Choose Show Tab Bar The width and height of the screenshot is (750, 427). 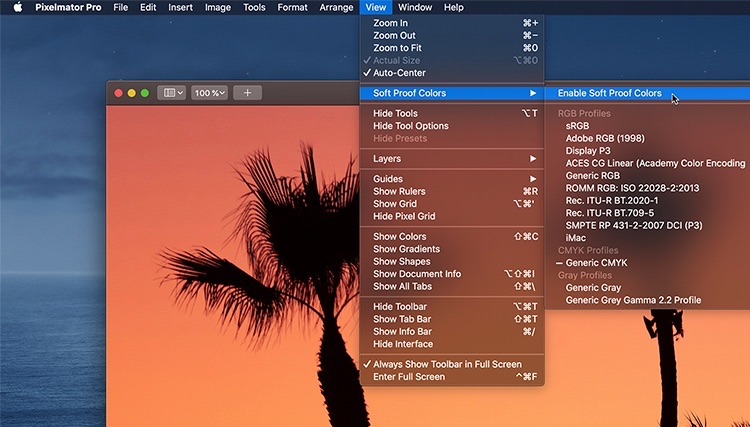coord(452,319)
